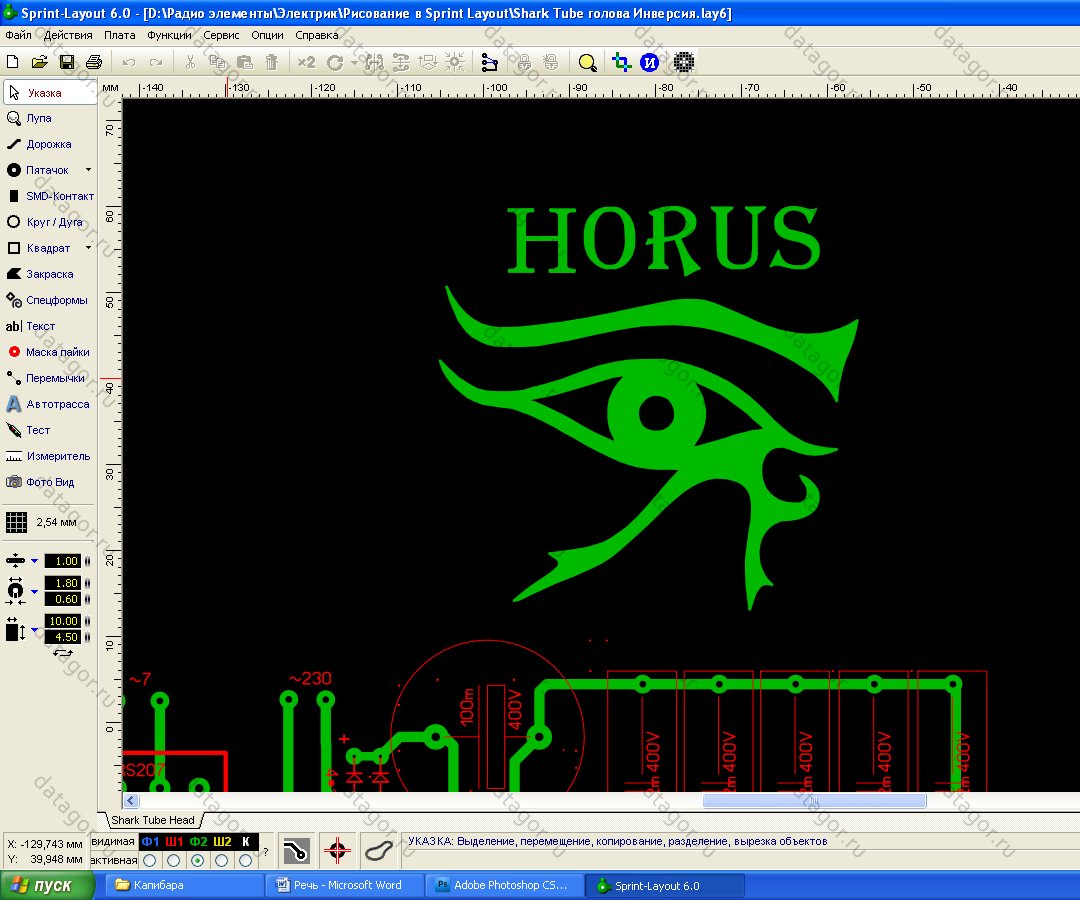This screenshot has height=900, width=1080.
Task: Open the track width presets dropdown
Action: click(x=34, y=561)
